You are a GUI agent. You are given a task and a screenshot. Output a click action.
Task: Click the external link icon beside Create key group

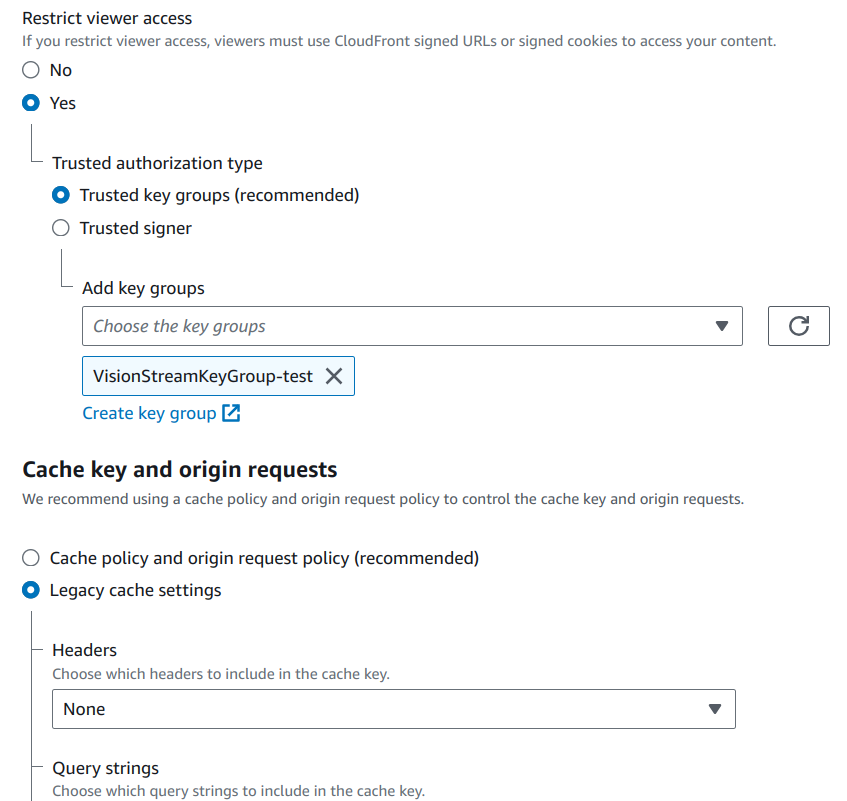point(231,413)
